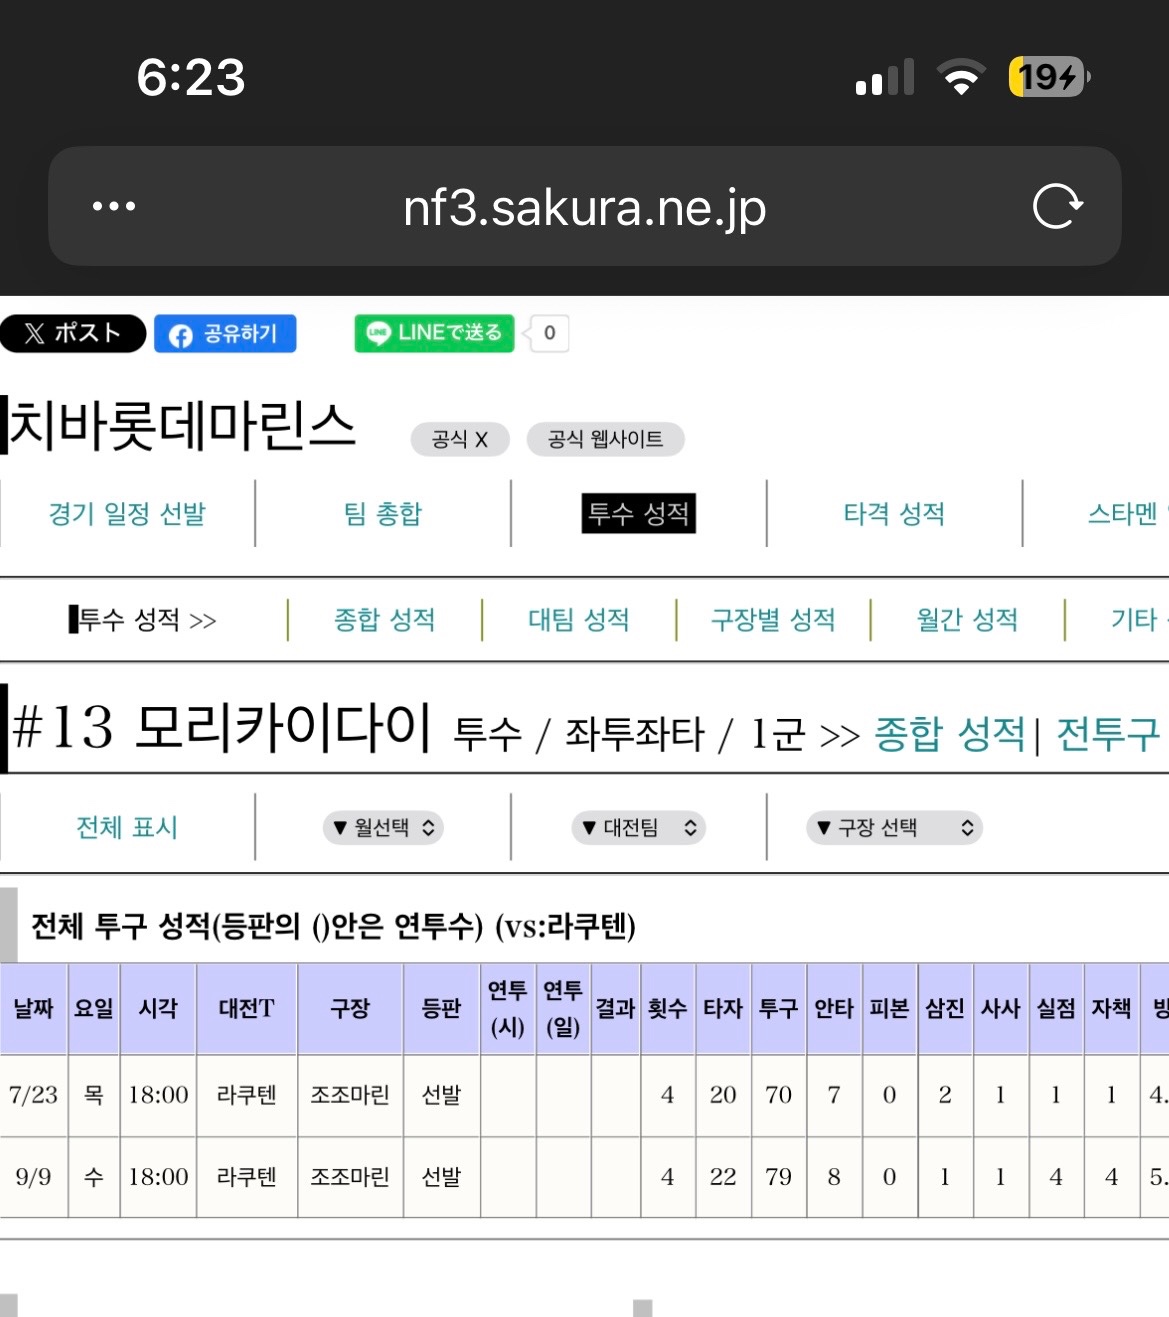The width and height of the screenshot is (1169, 1317).
Task: Click the 등판 column header
Action: pyautogui.click(x=442, y=1009)
